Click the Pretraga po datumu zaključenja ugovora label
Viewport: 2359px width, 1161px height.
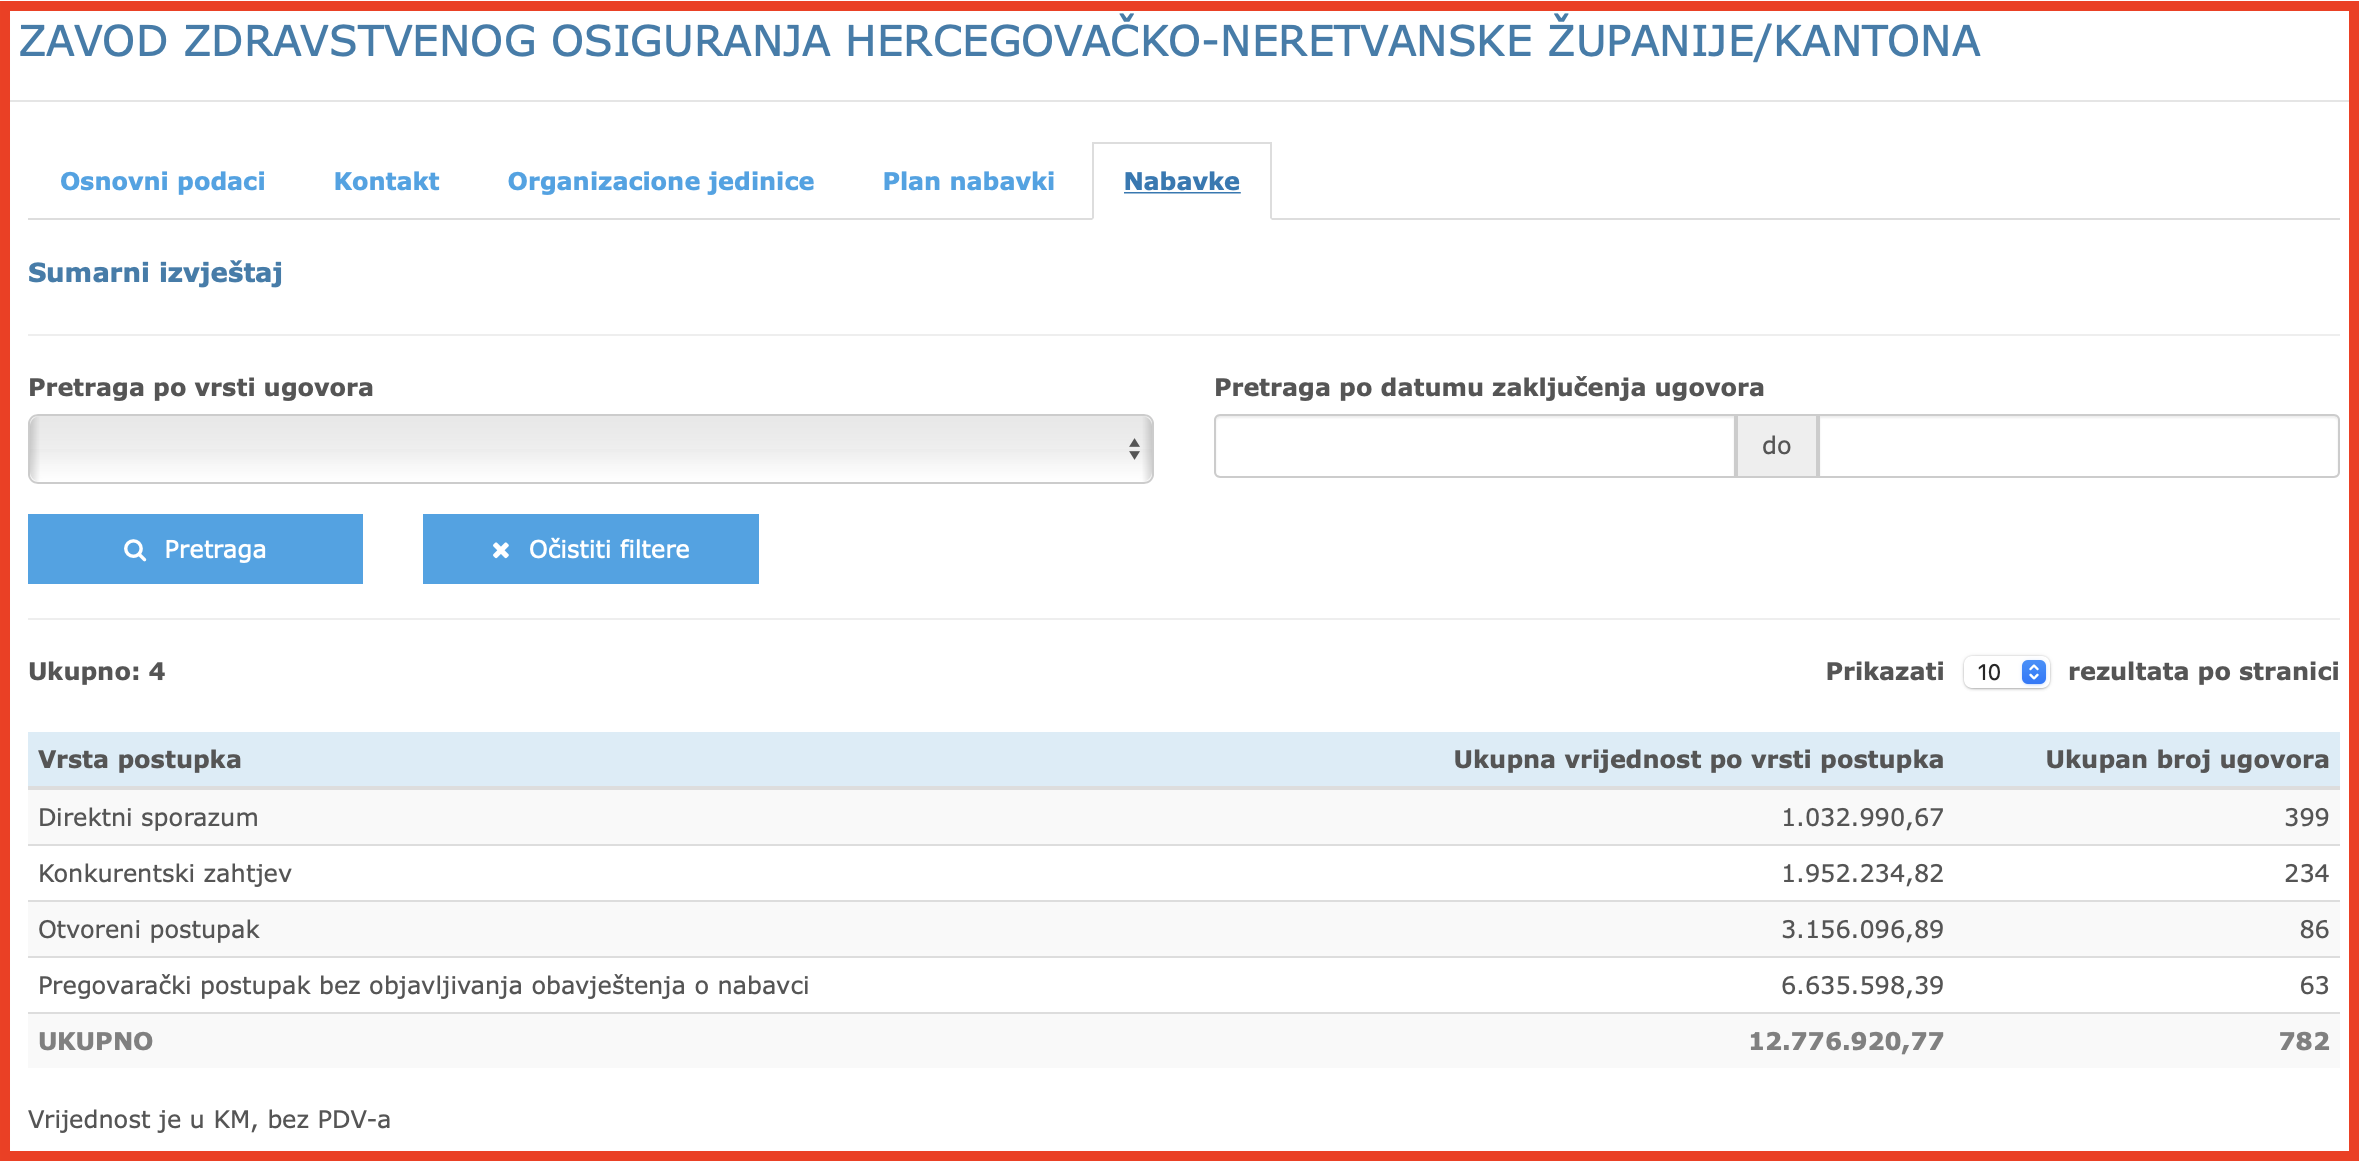pyautogui.click(x=1489, y=388)
